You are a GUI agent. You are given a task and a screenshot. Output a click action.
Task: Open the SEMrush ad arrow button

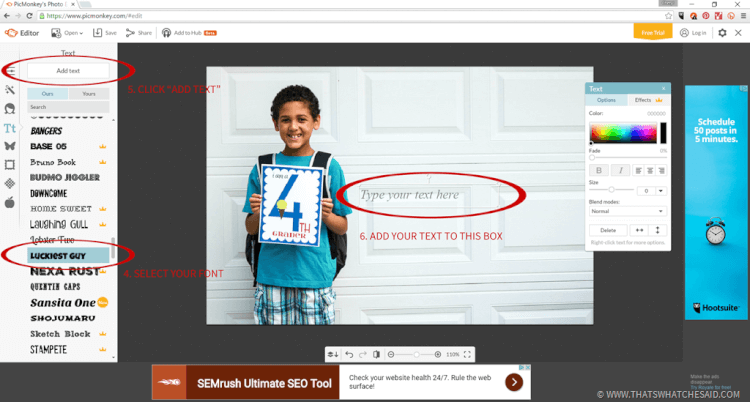[514, 382]
